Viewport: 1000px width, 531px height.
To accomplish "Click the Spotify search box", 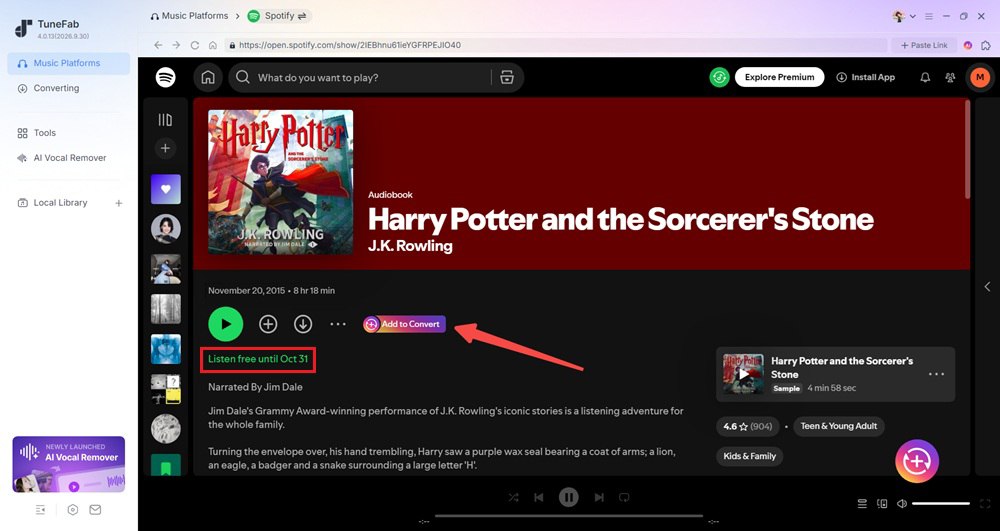I will coord(360,77).
